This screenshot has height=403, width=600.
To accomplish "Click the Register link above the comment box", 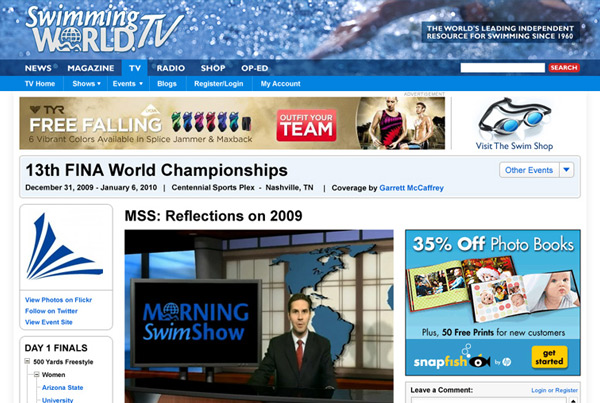I will [566, 390].
